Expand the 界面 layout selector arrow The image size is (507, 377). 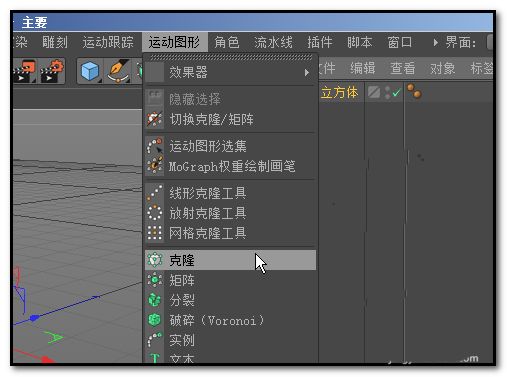pos(435,43)
